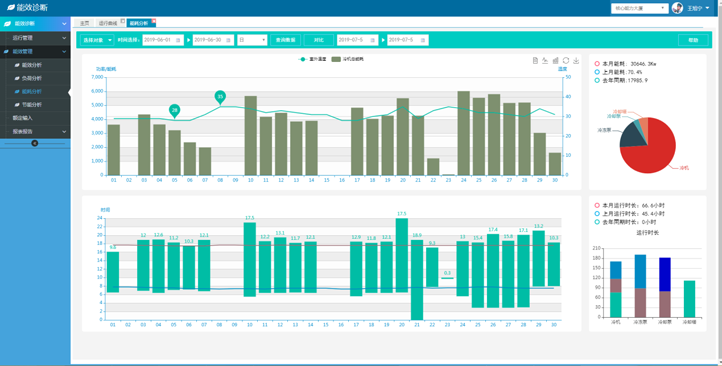The height and width of the screenshot is (366, 722).
Task: Open calendar icon in 2019-06-01 start date field
Action: [x=178, y=41]
